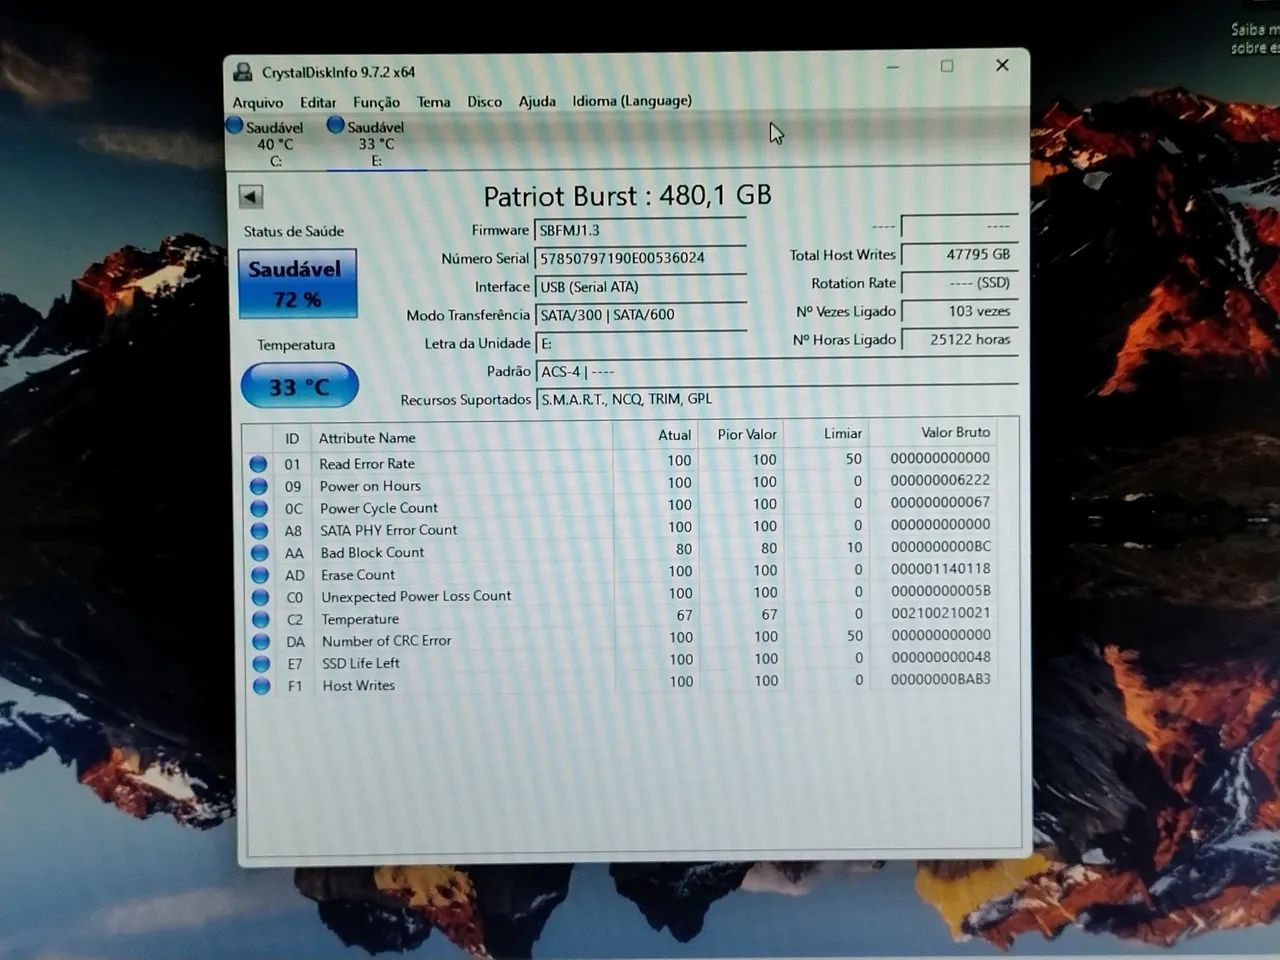Select the Host Writes row name
The width and height of the screenshot is (1280, 960).
pyautogui.click(x=359, y=686)
